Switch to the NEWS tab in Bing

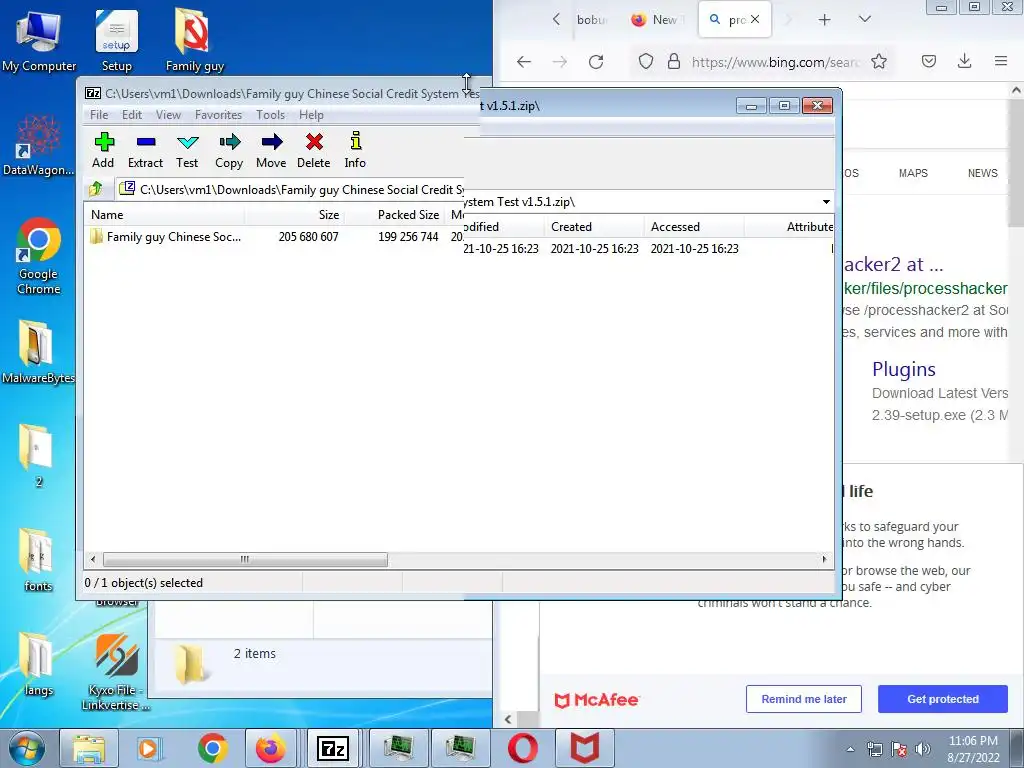pyautogui.click(x=983, y=173)
